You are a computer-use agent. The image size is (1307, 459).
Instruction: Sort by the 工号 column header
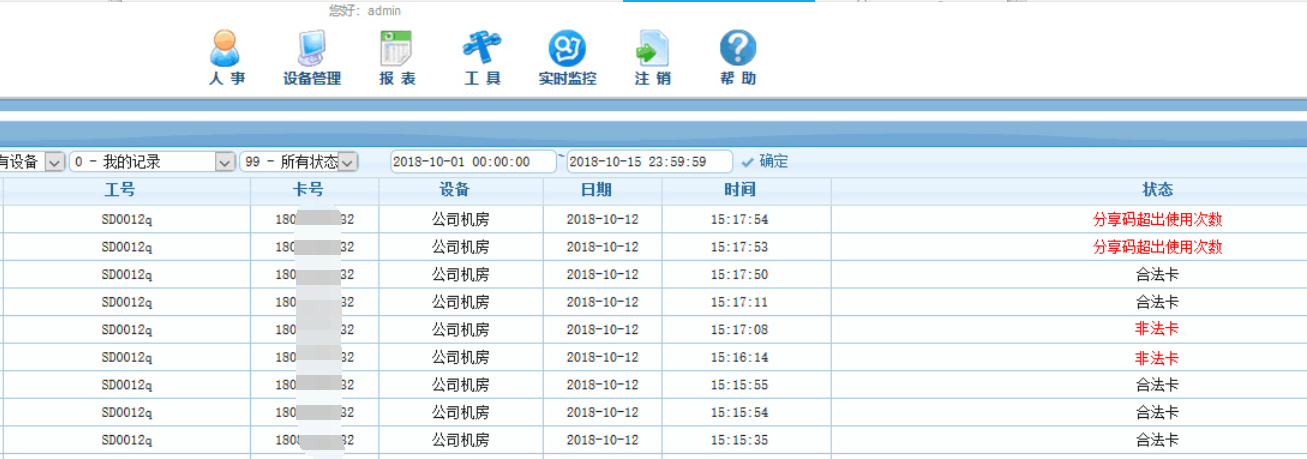pos(126,190)
